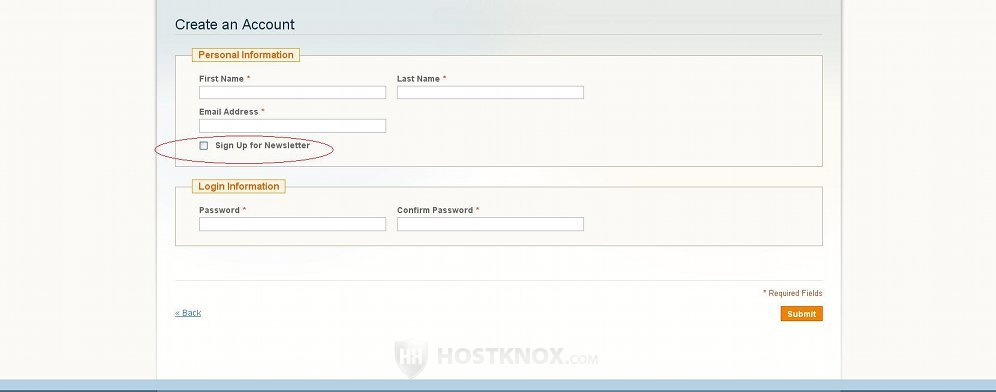Image resolution: width=996 pixels, height=392 pixels.
Task: Click the First Name input field
Action: pyautogui.click(x=292, y=93)
